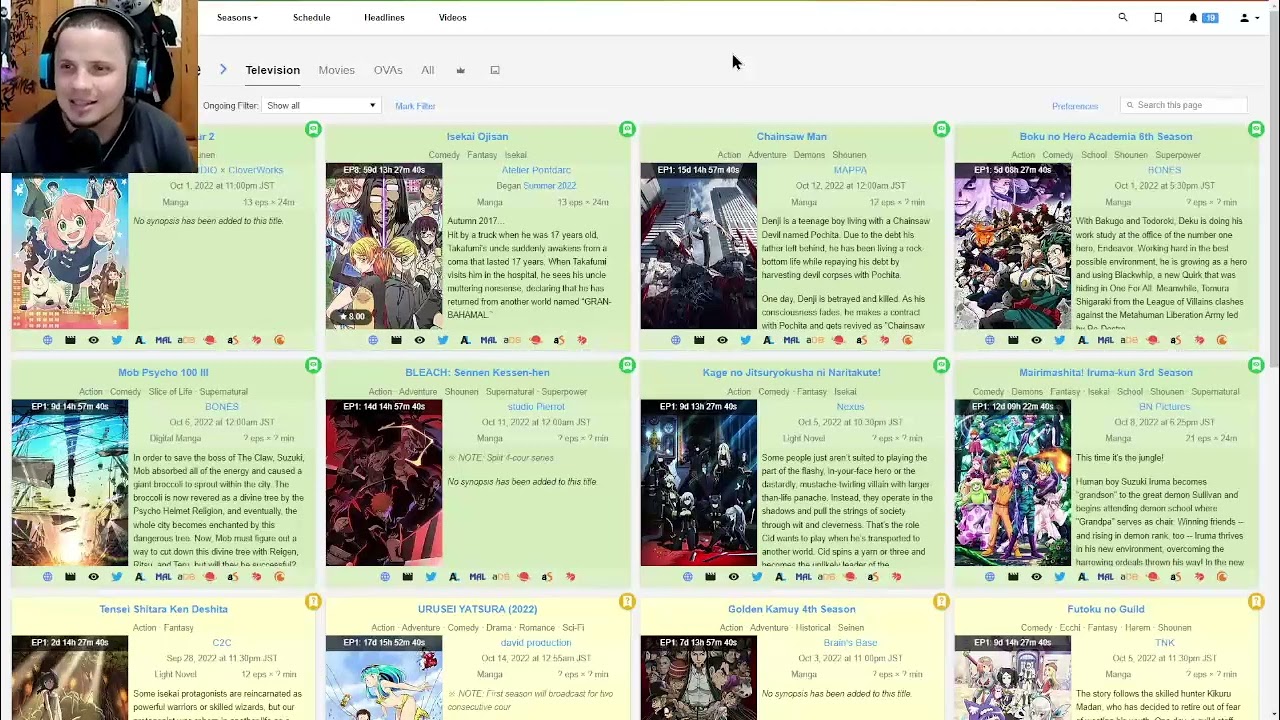Open Isekai Ojisan Twitter icon
Screen dimensions: 1280x720
[x=442, y=340]
